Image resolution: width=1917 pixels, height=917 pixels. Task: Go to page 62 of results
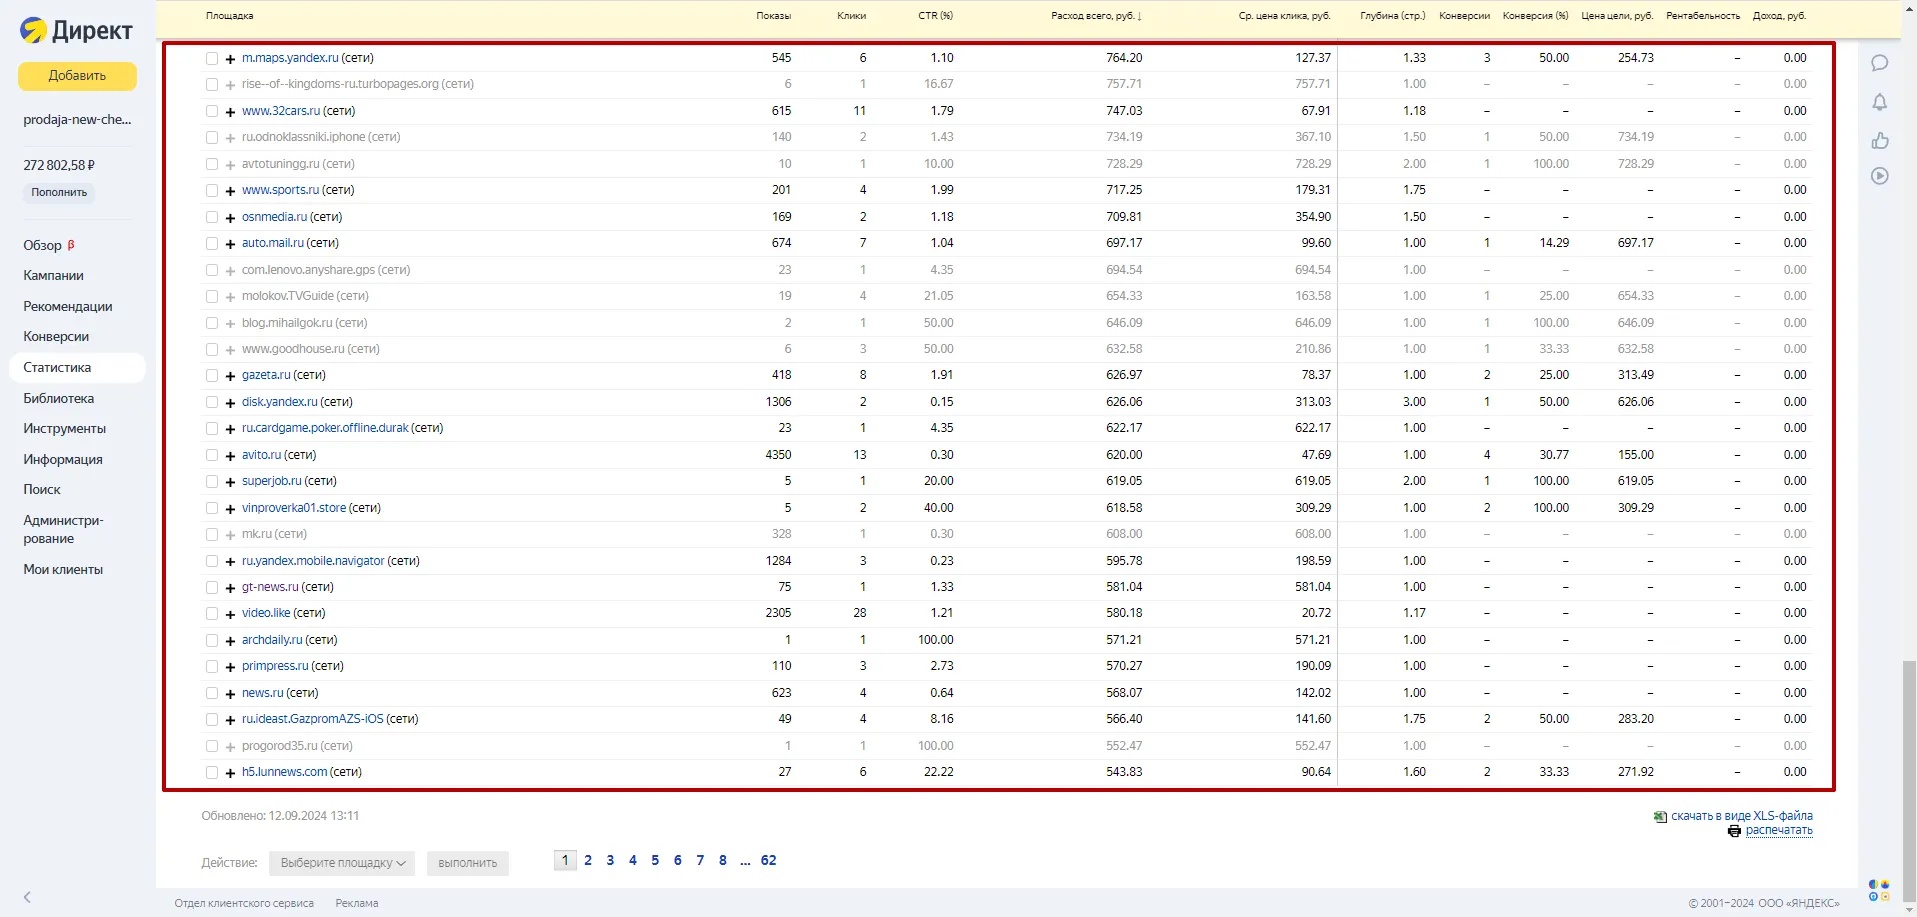pyautogui.click(x=768, y=860)
